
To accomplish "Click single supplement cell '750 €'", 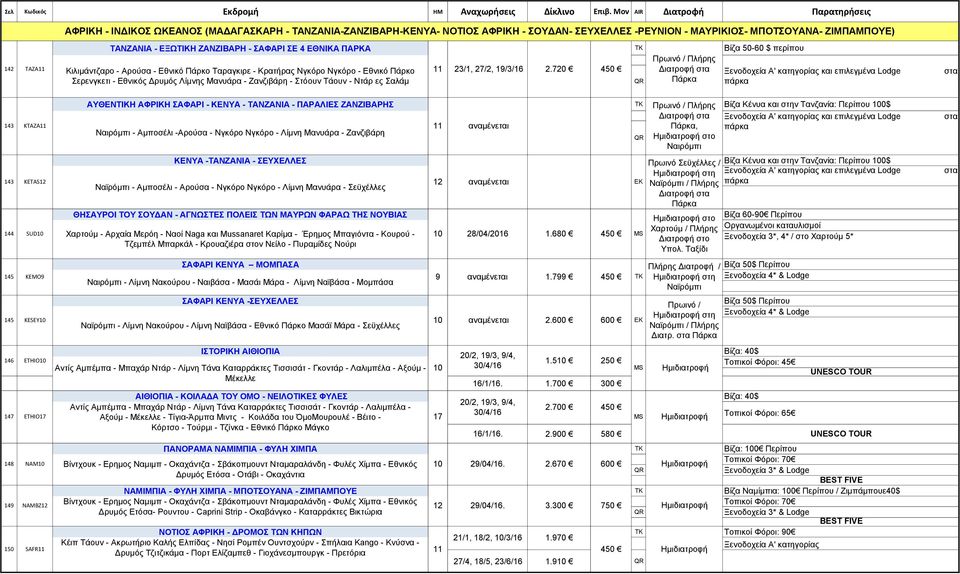I will [x=611, y=505].
